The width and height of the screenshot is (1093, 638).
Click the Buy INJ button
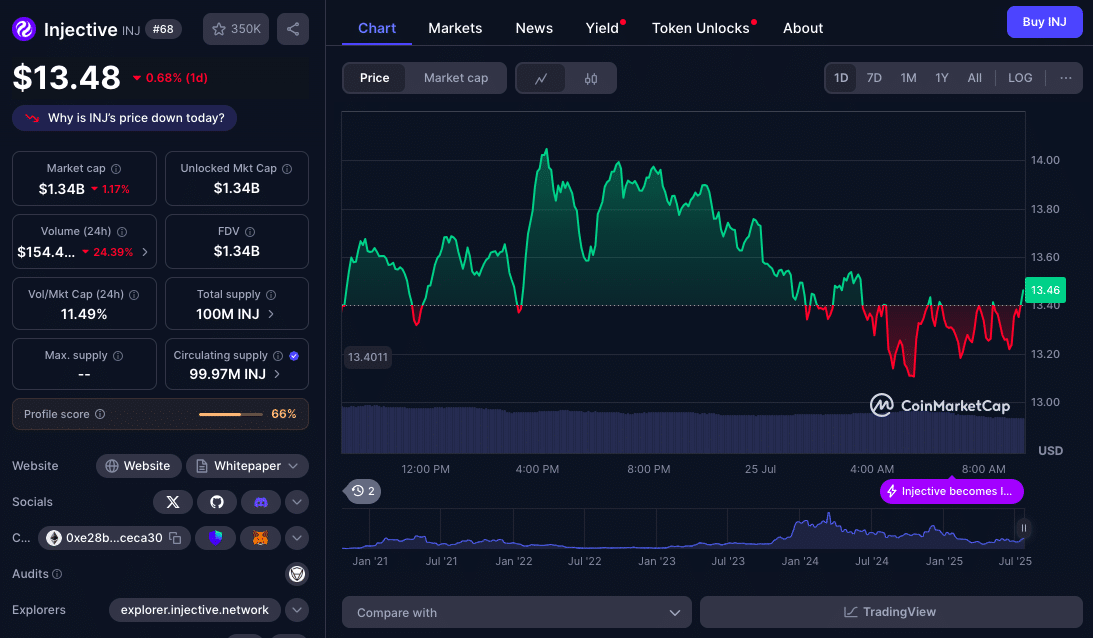(1044, 22)
